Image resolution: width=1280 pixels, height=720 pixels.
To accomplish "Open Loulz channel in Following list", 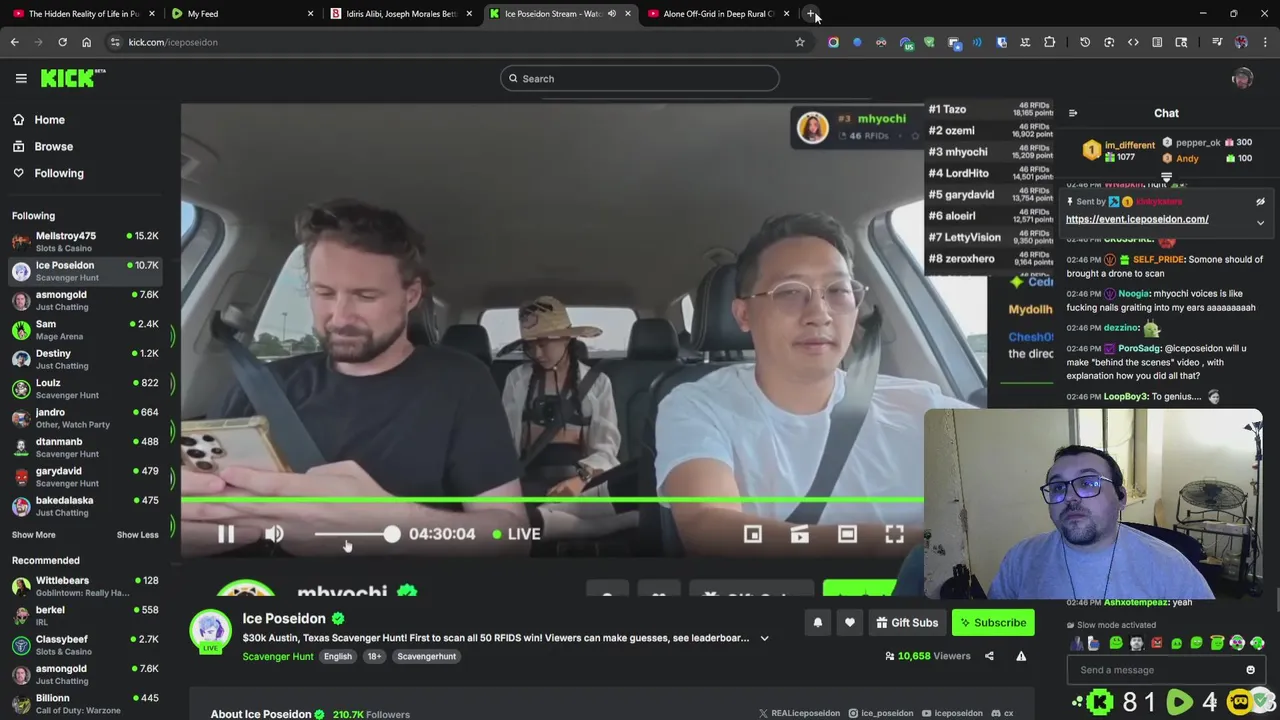I will click(x=86, y=388).
